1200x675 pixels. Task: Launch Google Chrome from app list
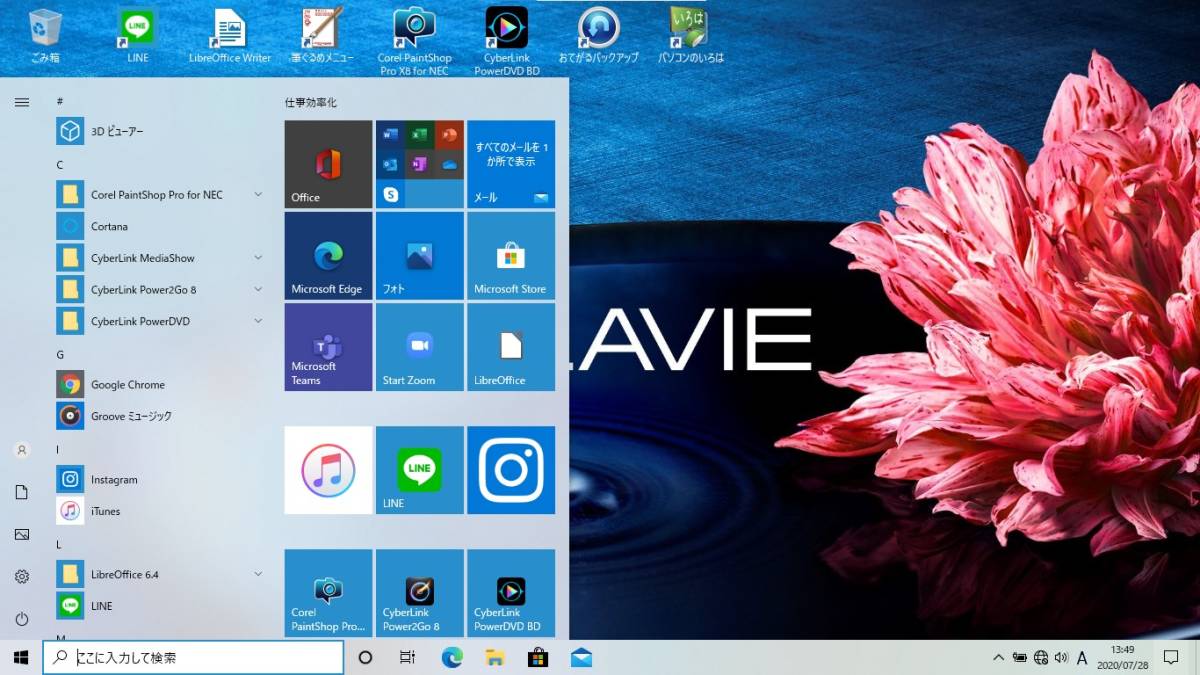(160, 384)
